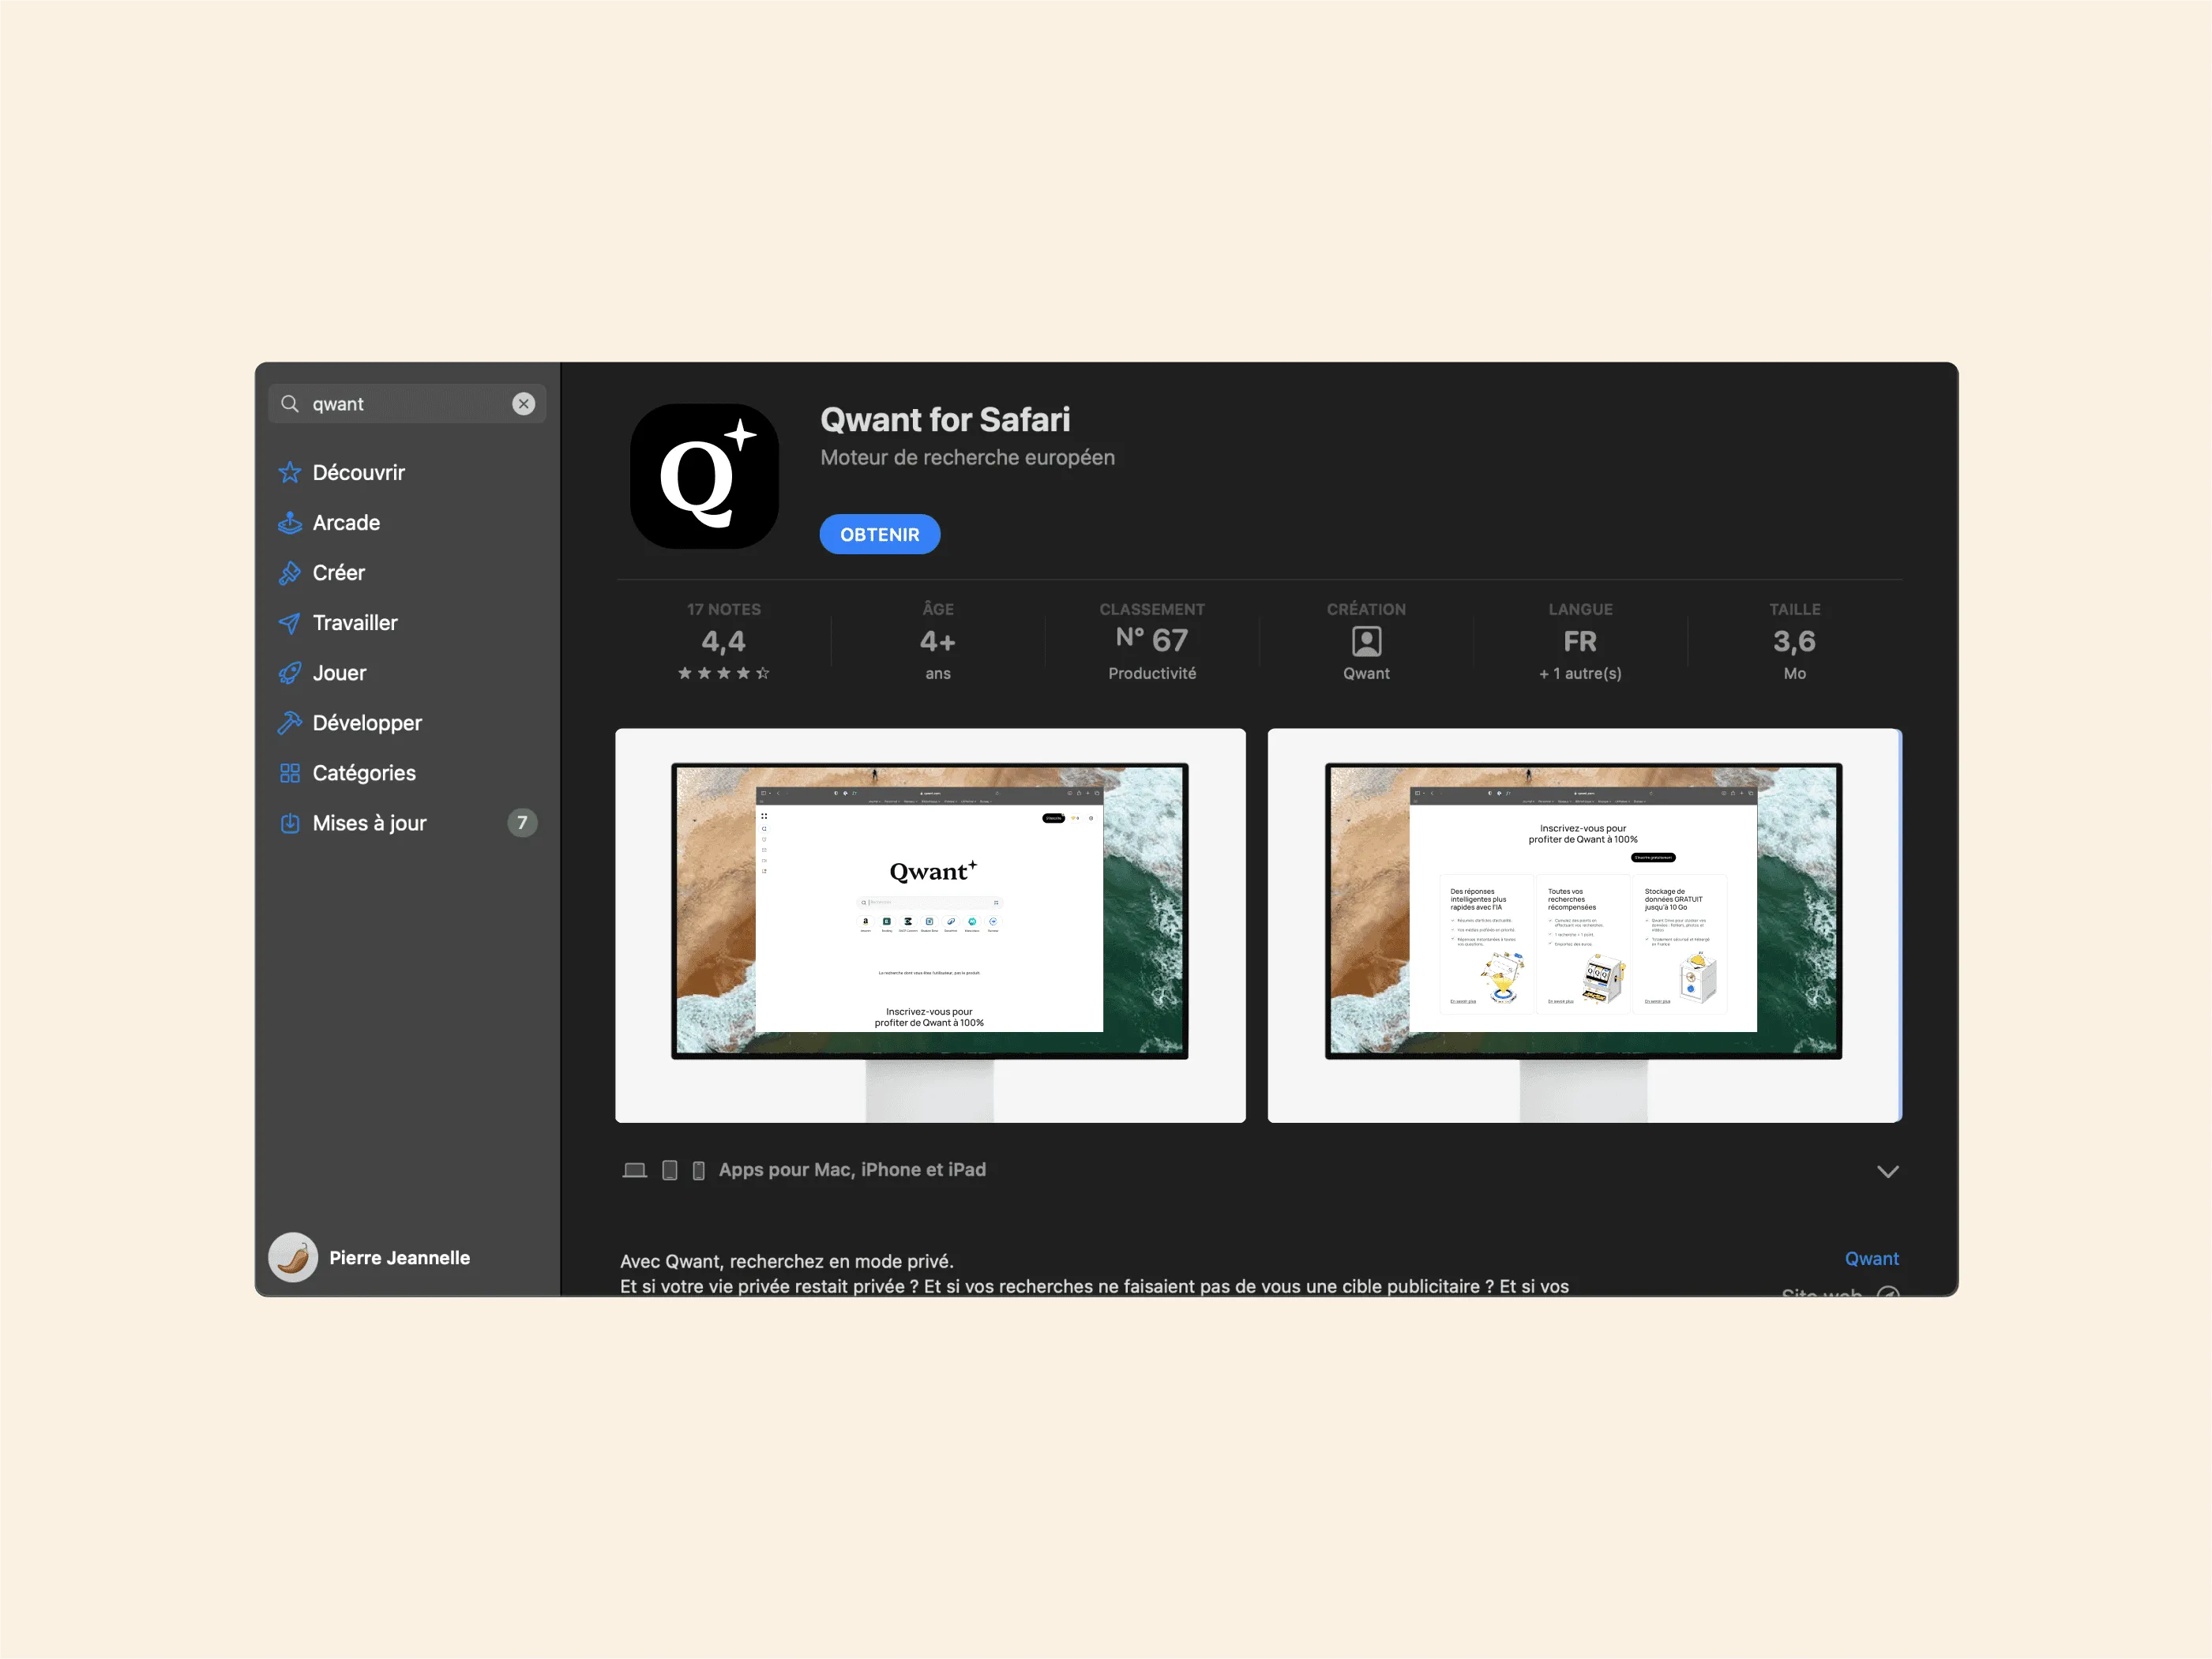Click the Qwant for Safari app icon

pos(704,476)
